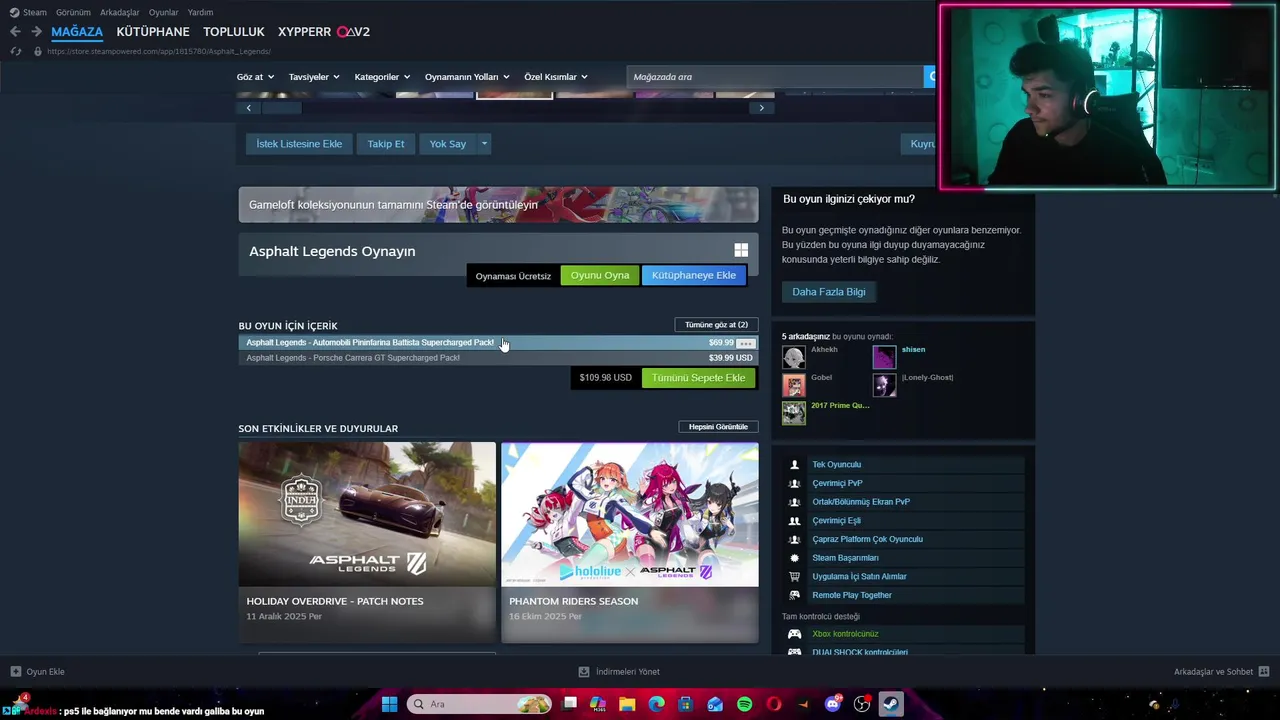The image size is (1280, 720).
Task: Click the Windows taskbar search box
Action: tap(480, 704)
